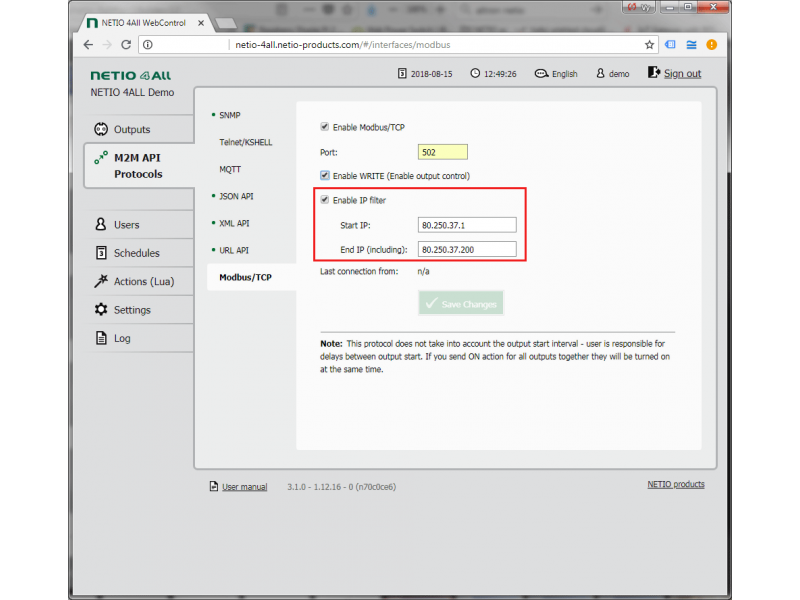Screen dimensions: 800x600
Task: Open the Settings section
Action: (x=139, y=310)
